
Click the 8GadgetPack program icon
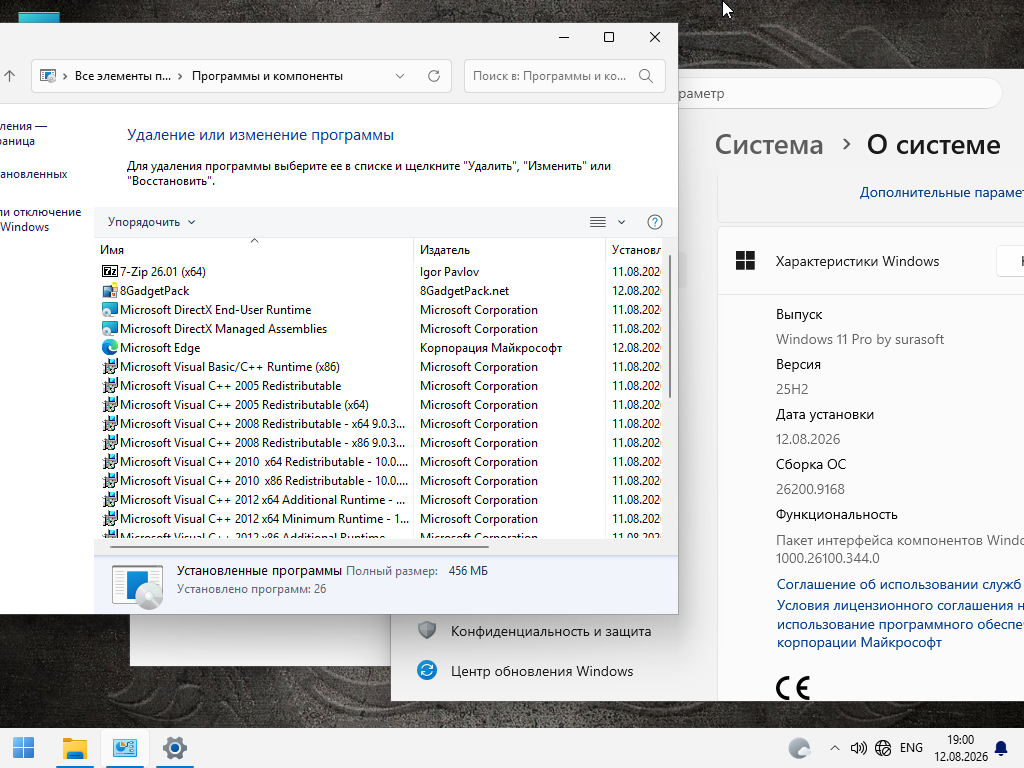[x=110, y=291]
